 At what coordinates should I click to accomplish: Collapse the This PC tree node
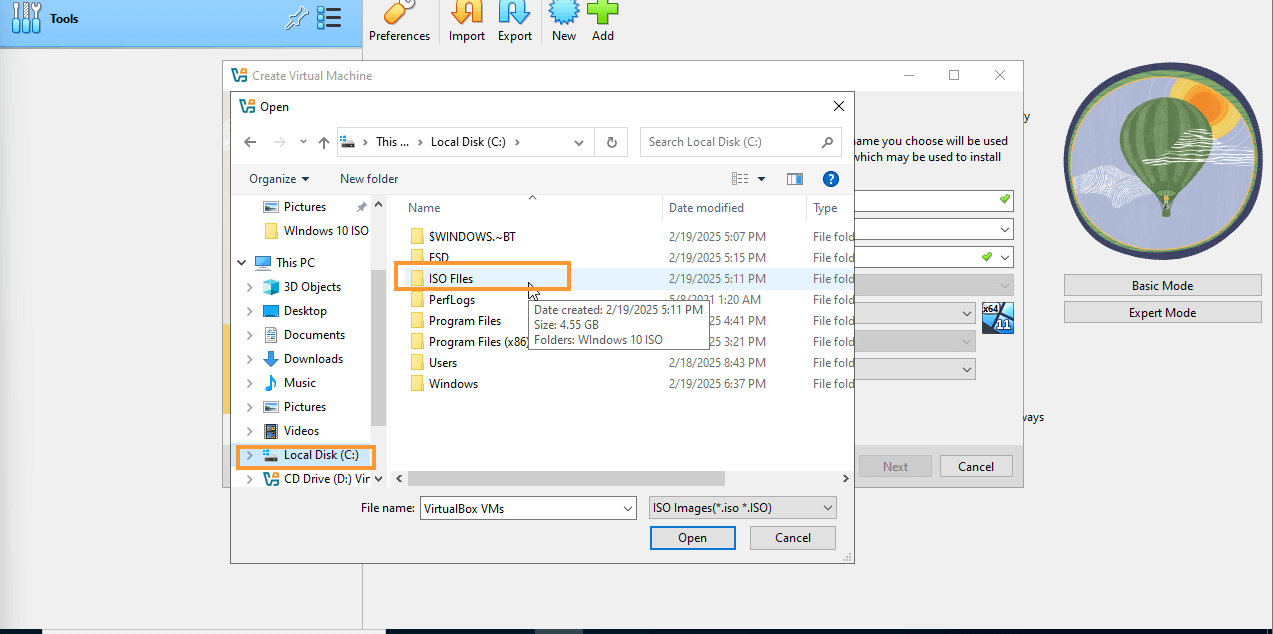pos(242,263)
